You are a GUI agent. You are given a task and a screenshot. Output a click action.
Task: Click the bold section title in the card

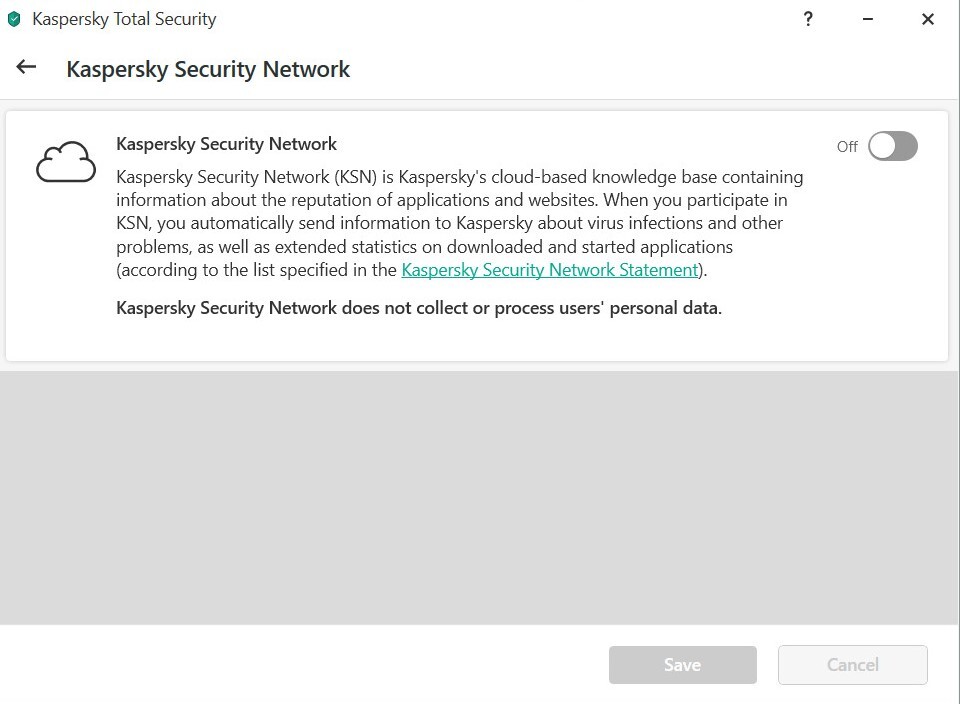click(x=226, y=144)
